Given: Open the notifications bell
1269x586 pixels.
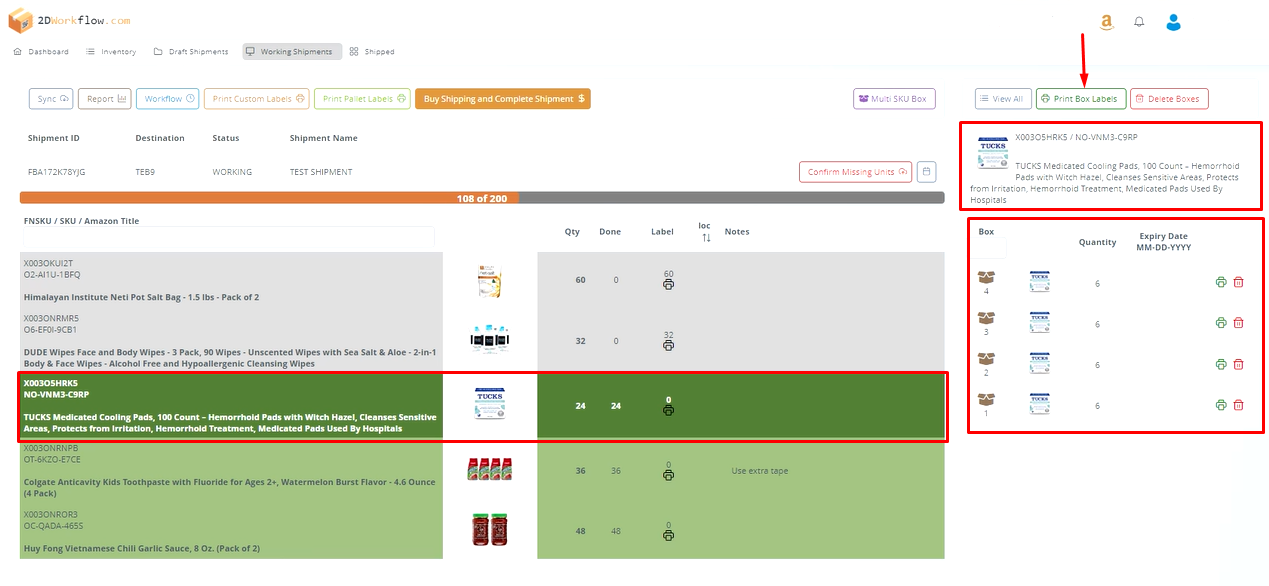Looking at the screenshot, I should click(x=1139, y=22).
